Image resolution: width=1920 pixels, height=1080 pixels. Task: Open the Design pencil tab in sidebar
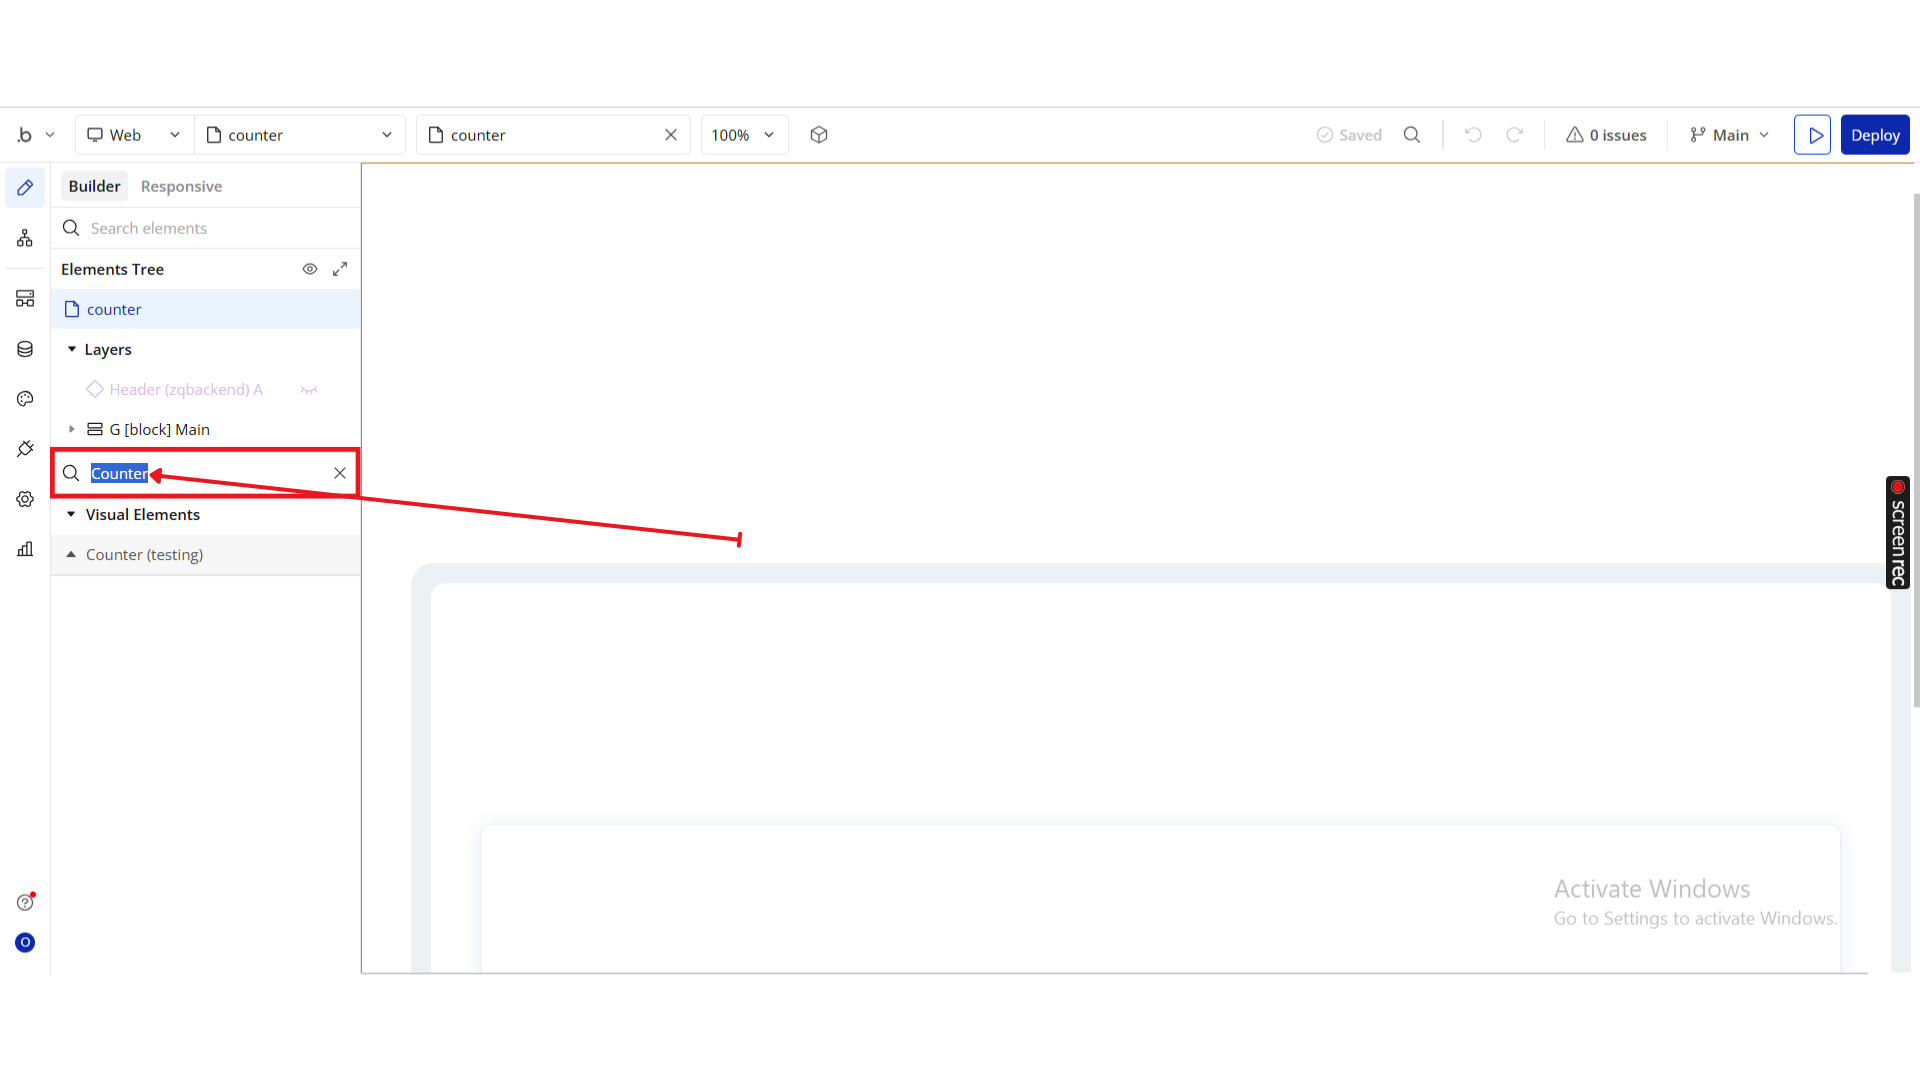coord(25,188)
